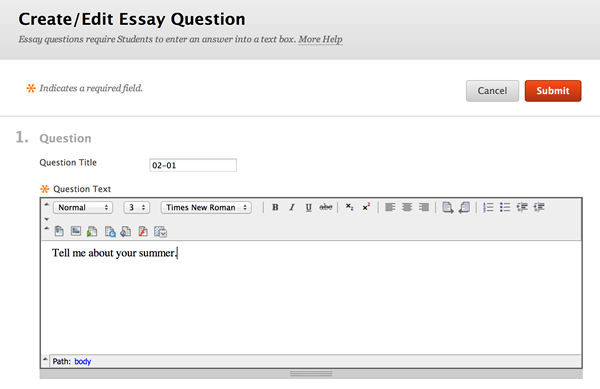Apply strikethrough formatting
Screen dimensions: 600x389
326,207
